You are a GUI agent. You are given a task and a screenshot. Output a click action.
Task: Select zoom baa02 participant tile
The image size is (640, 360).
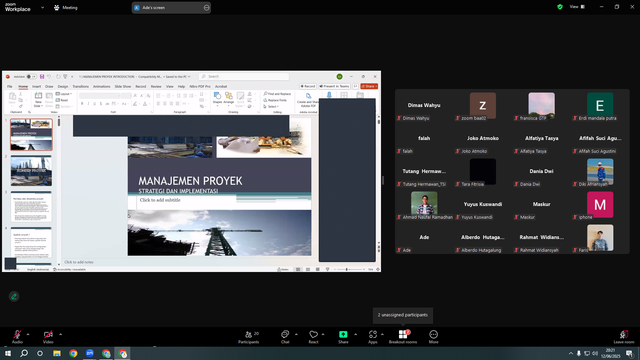(x=483, y=107)
